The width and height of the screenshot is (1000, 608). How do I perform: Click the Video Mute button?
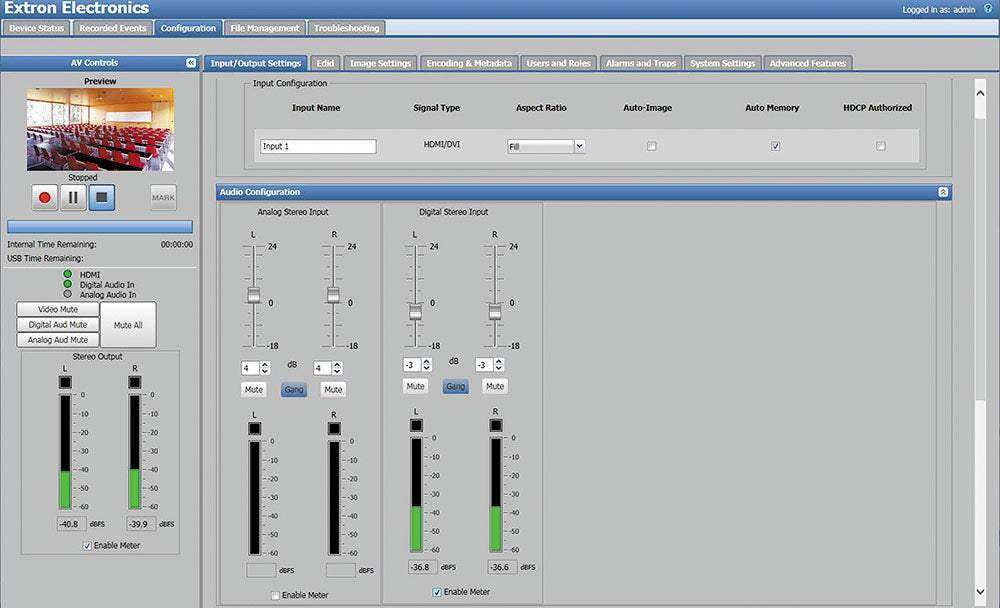[x=57, y=310]
